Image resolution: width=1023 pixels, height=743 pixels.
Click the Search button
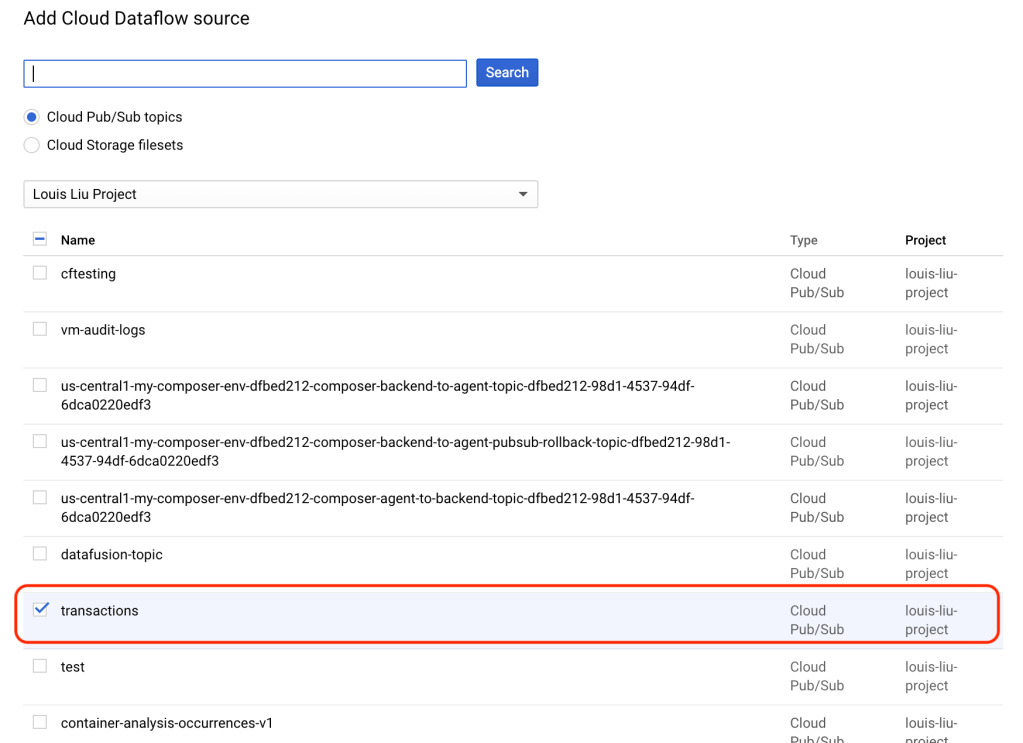507,73
